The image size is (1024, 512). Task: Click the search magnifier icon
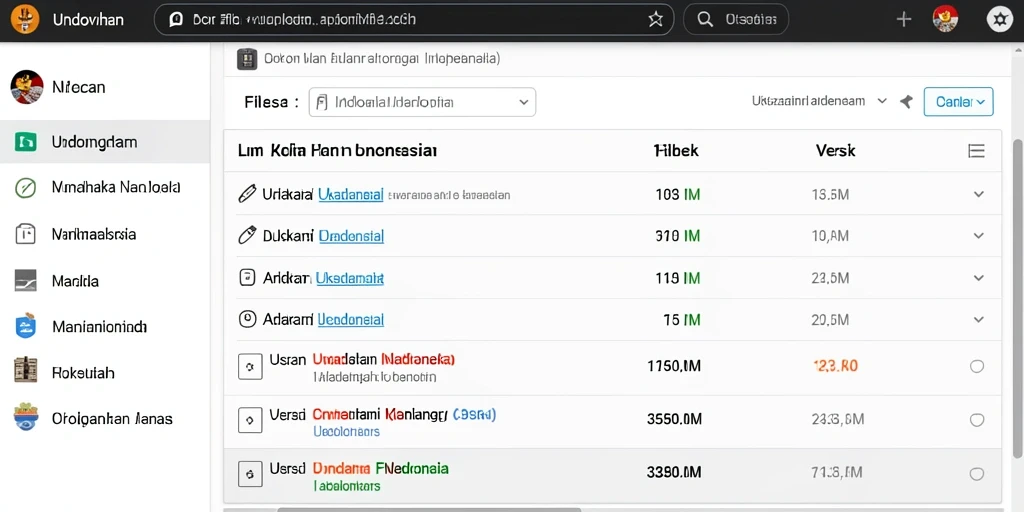click(x=705, y=20)
